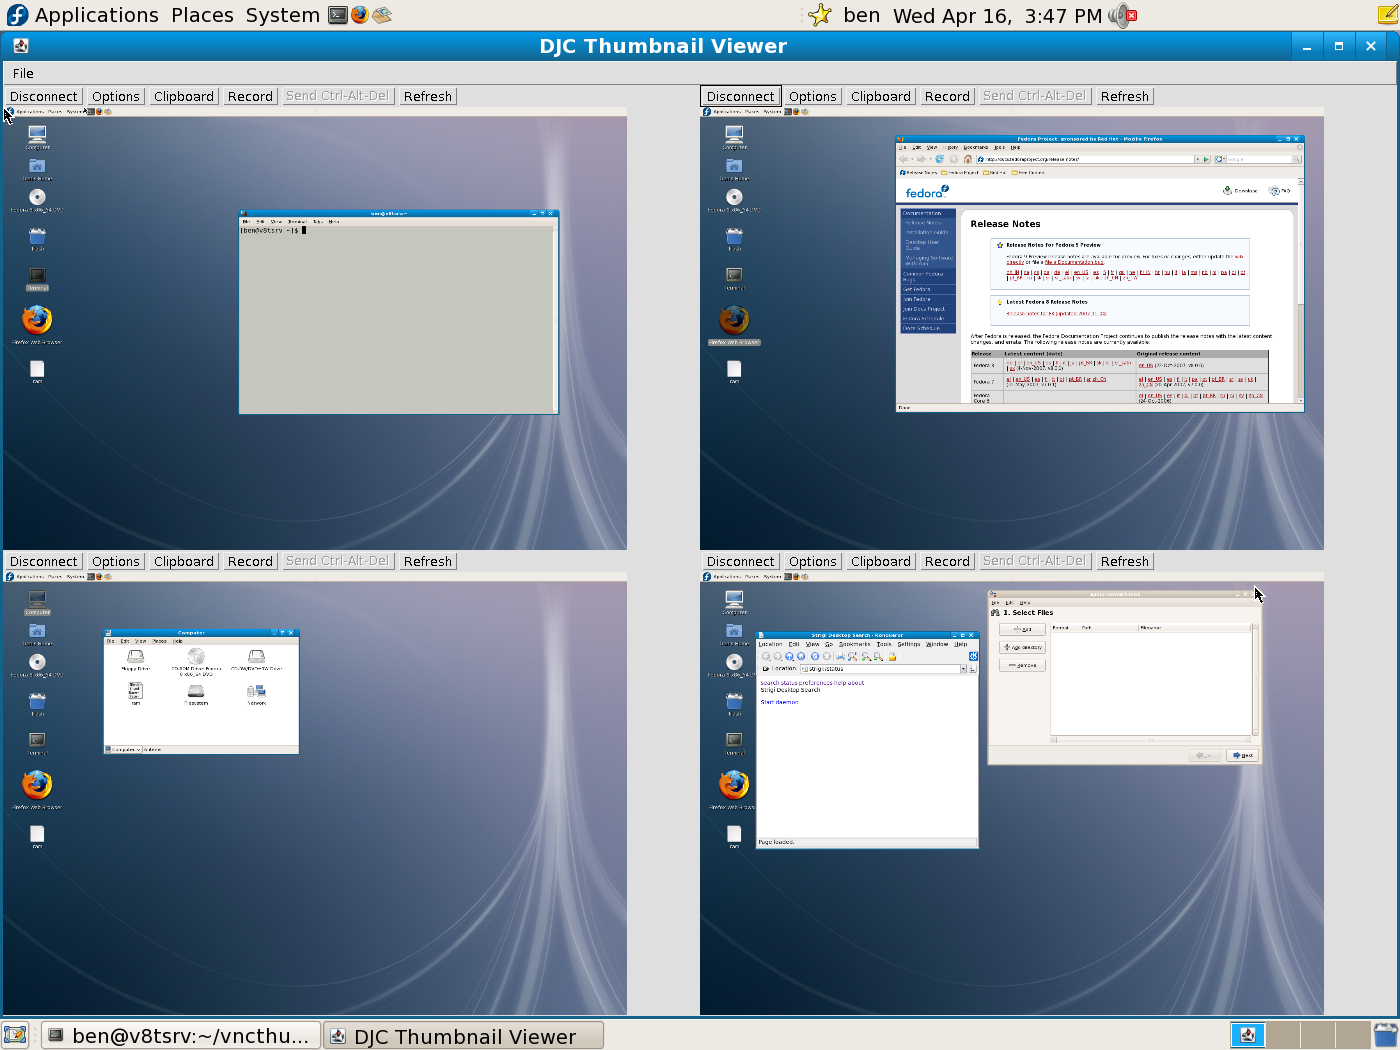
Task: Click inside the terminal window prompt area
Action: point(396,320)
